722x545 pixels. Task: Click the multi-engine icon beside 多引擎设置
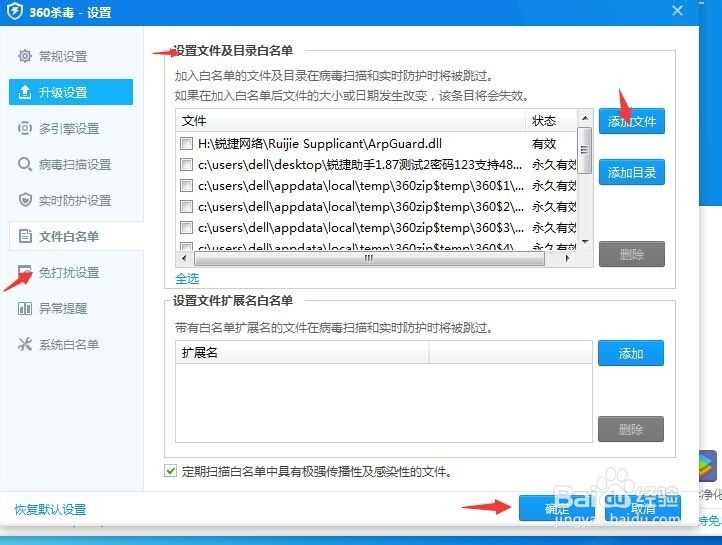click(x=25, y=128)
